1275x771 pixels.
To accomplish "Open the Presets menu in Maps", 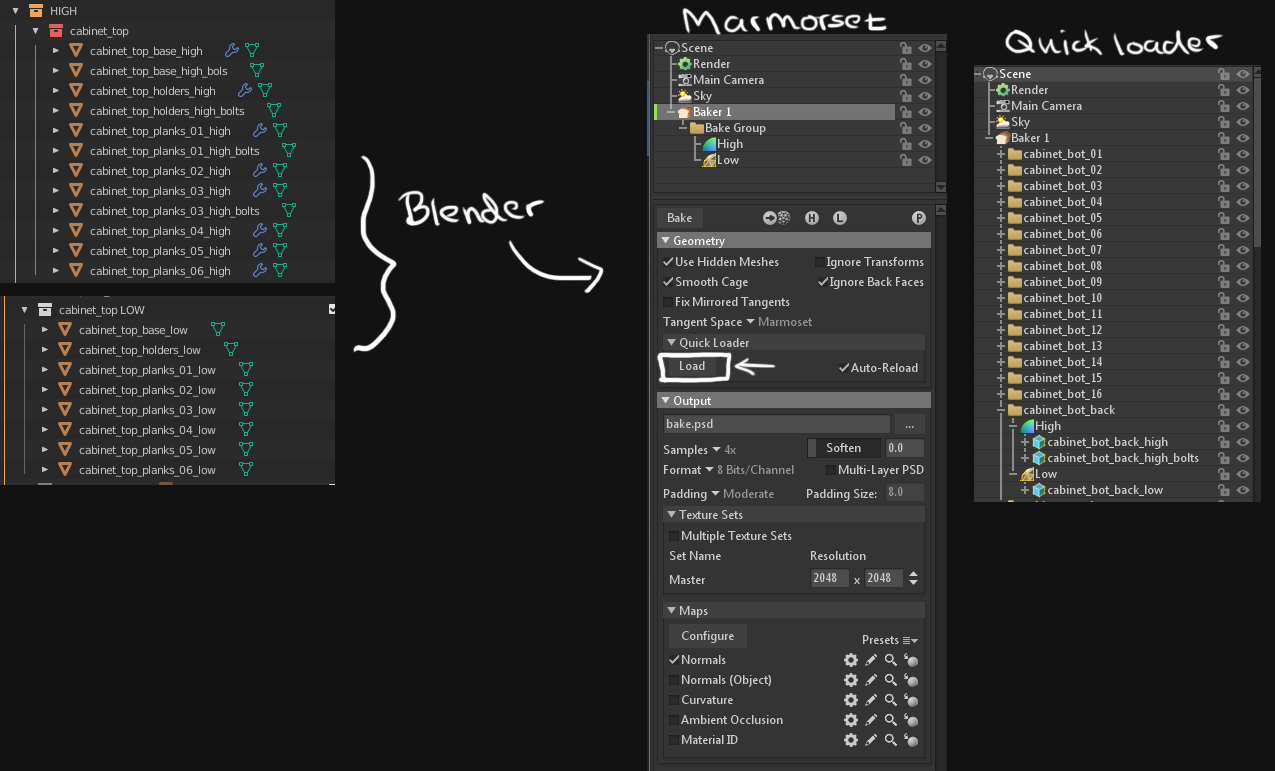I will (888, 639).
